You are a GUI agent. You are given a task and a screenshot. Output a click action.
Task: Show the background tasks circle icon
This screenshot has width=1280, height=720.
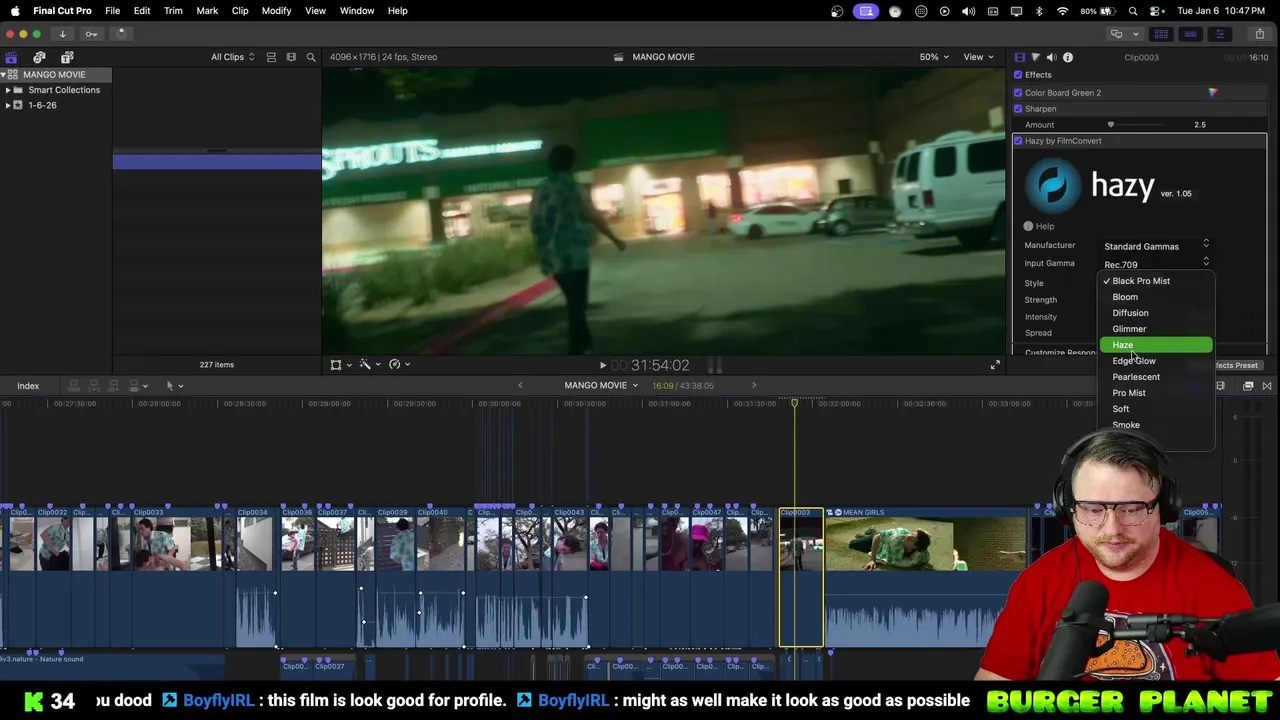pos(120,34)
